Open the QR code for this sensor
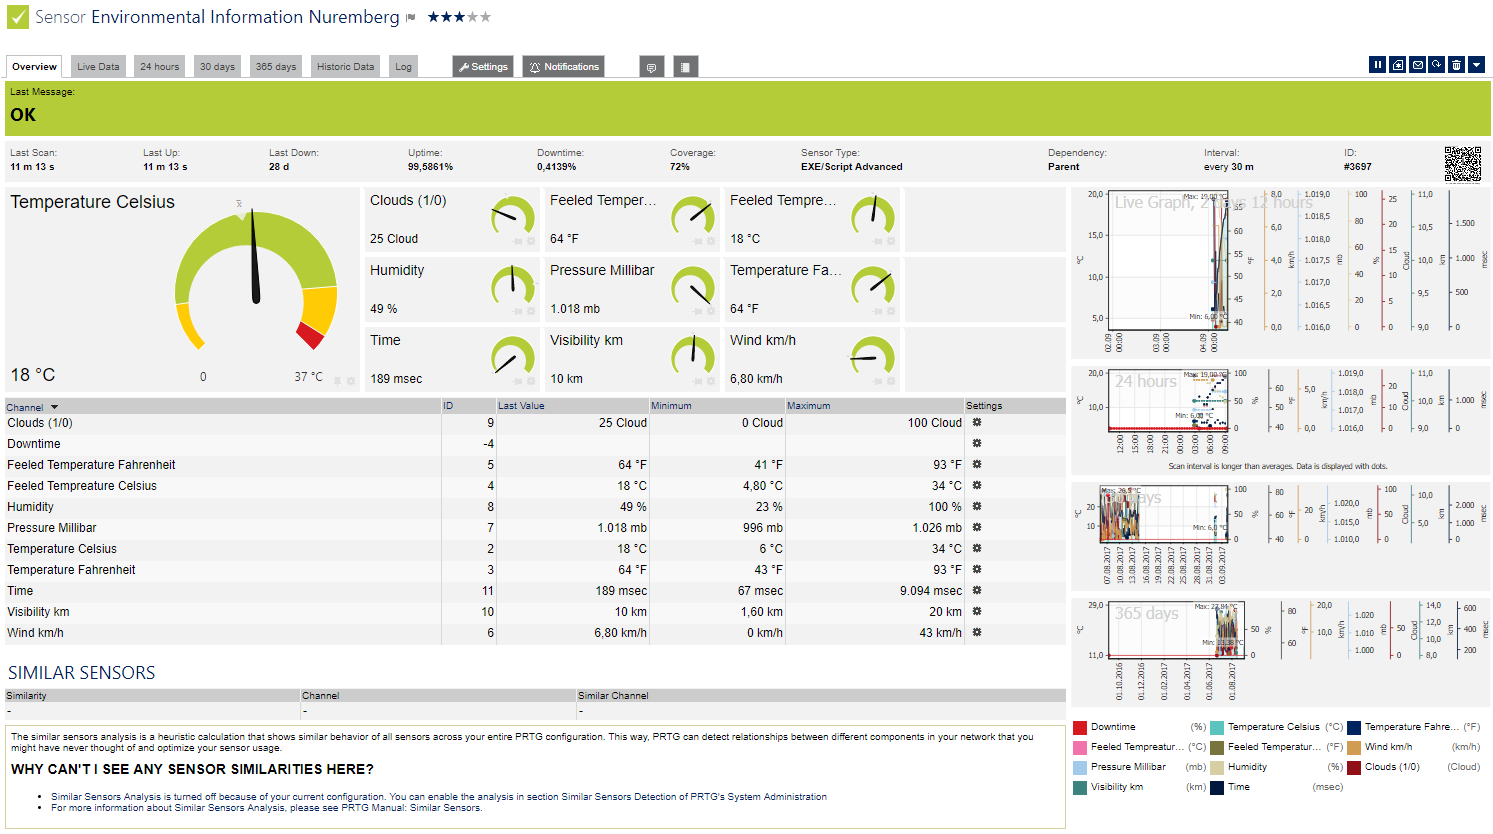1493x834 pixels. pyautogui.click(x=1462, y=164)
